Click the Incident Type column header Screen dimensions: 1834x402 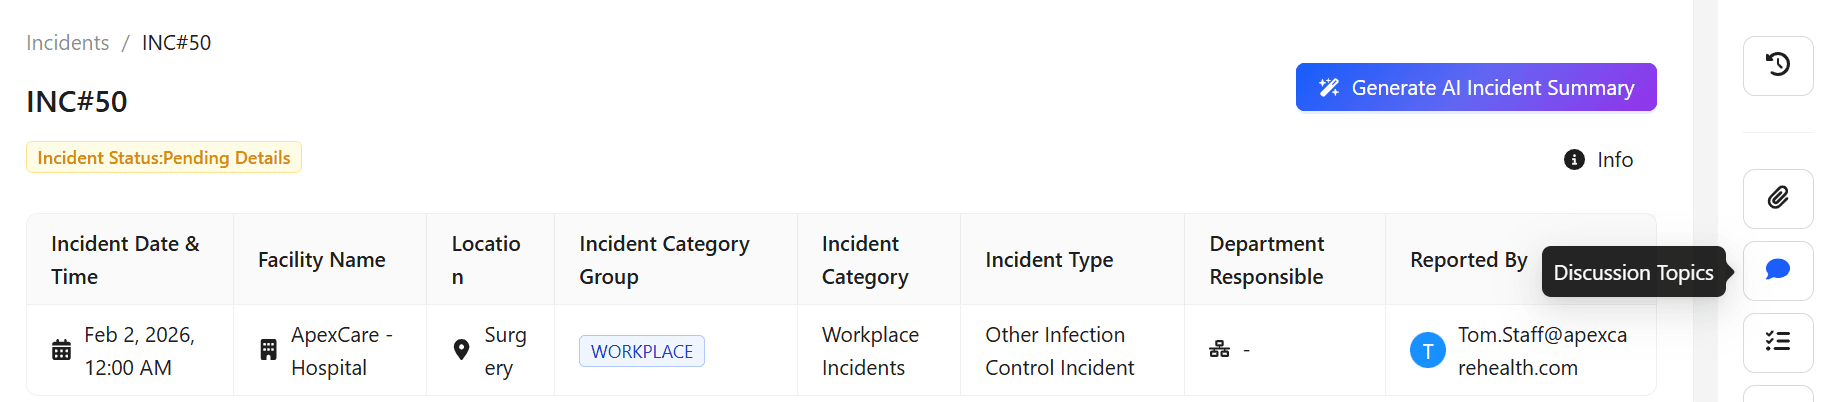1049,260
